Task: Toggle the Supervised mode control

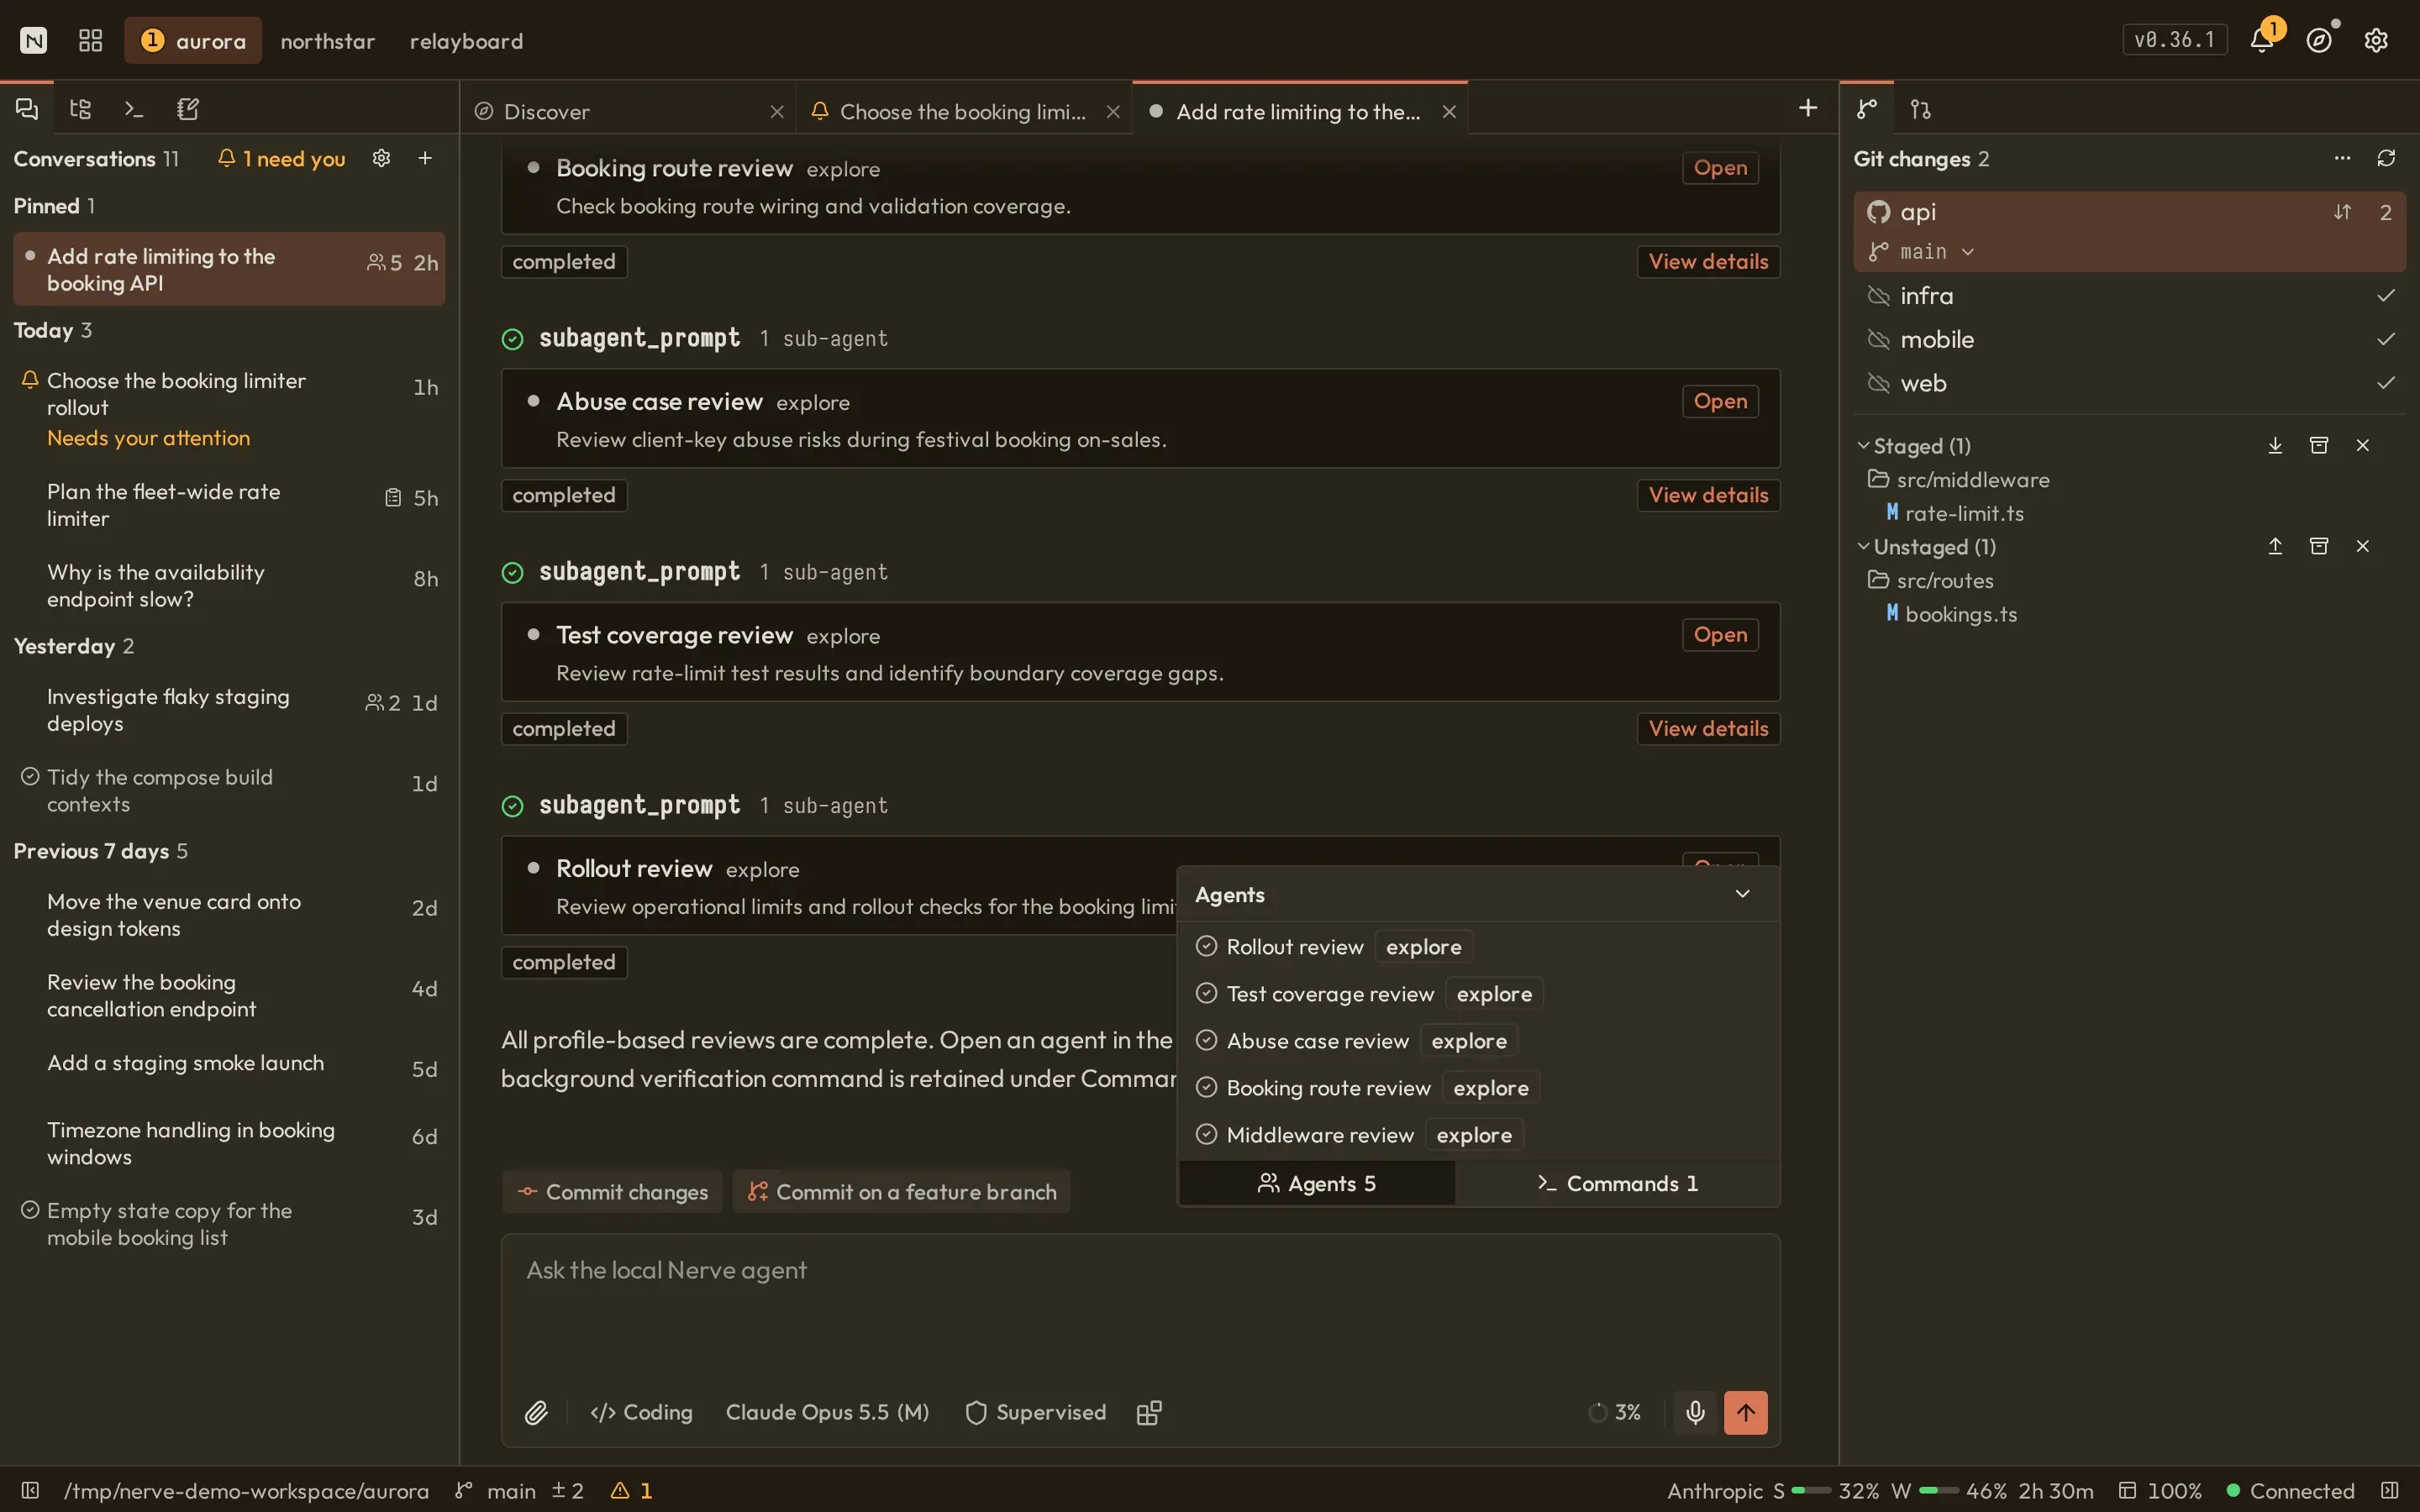Action: click(x=1036, y=1412)
